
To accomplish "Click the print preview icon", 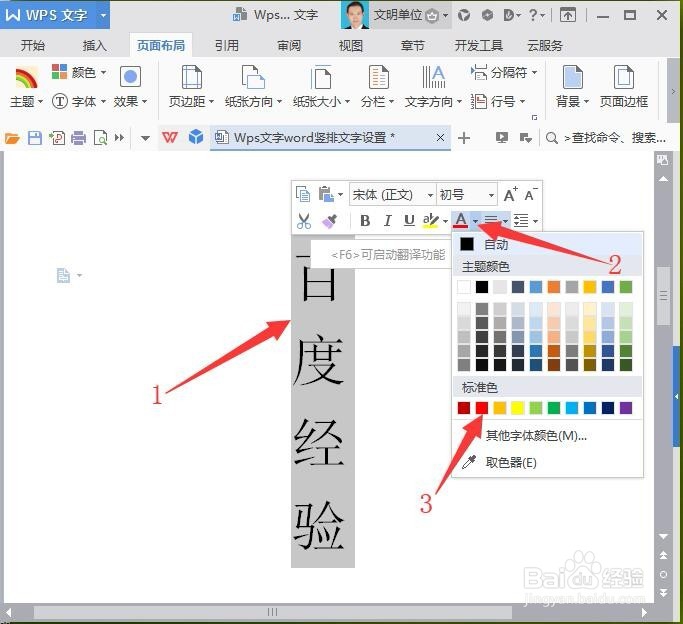I will (x=100, y=138).
